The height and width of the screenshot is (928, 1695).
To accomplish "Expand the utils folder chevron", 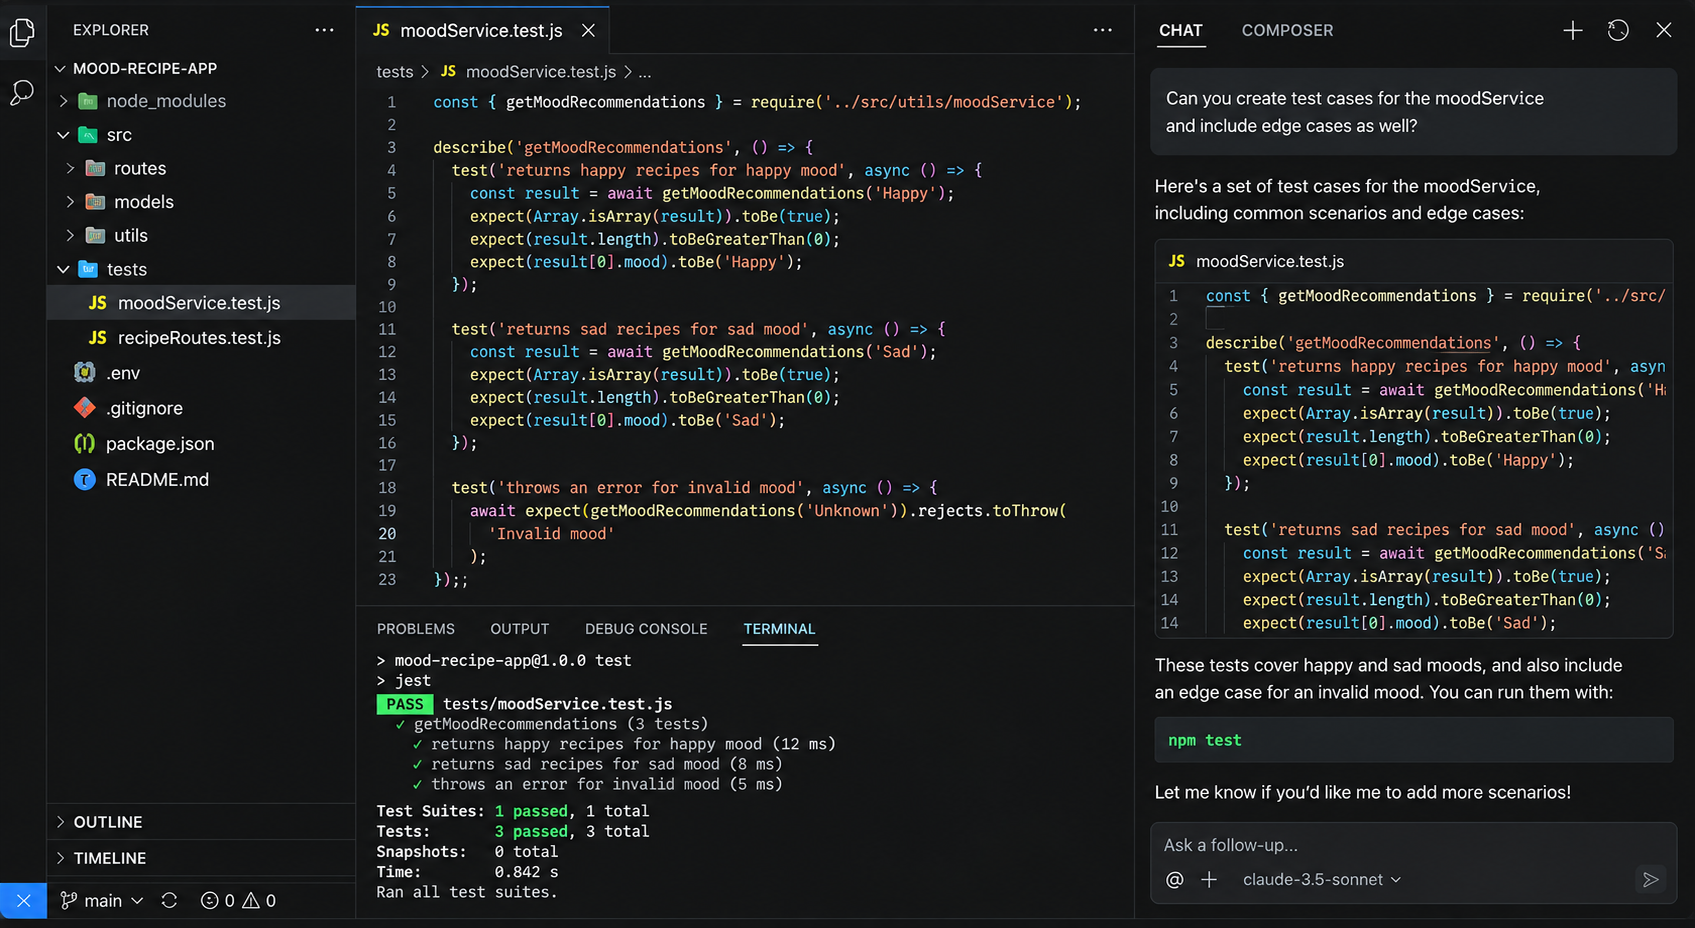I will [x=70, y=236].
